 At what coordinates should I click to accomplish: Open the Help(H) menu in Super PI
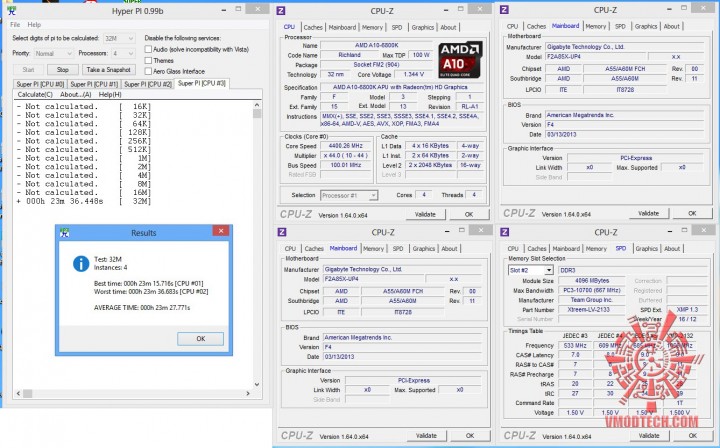[110, 94]
